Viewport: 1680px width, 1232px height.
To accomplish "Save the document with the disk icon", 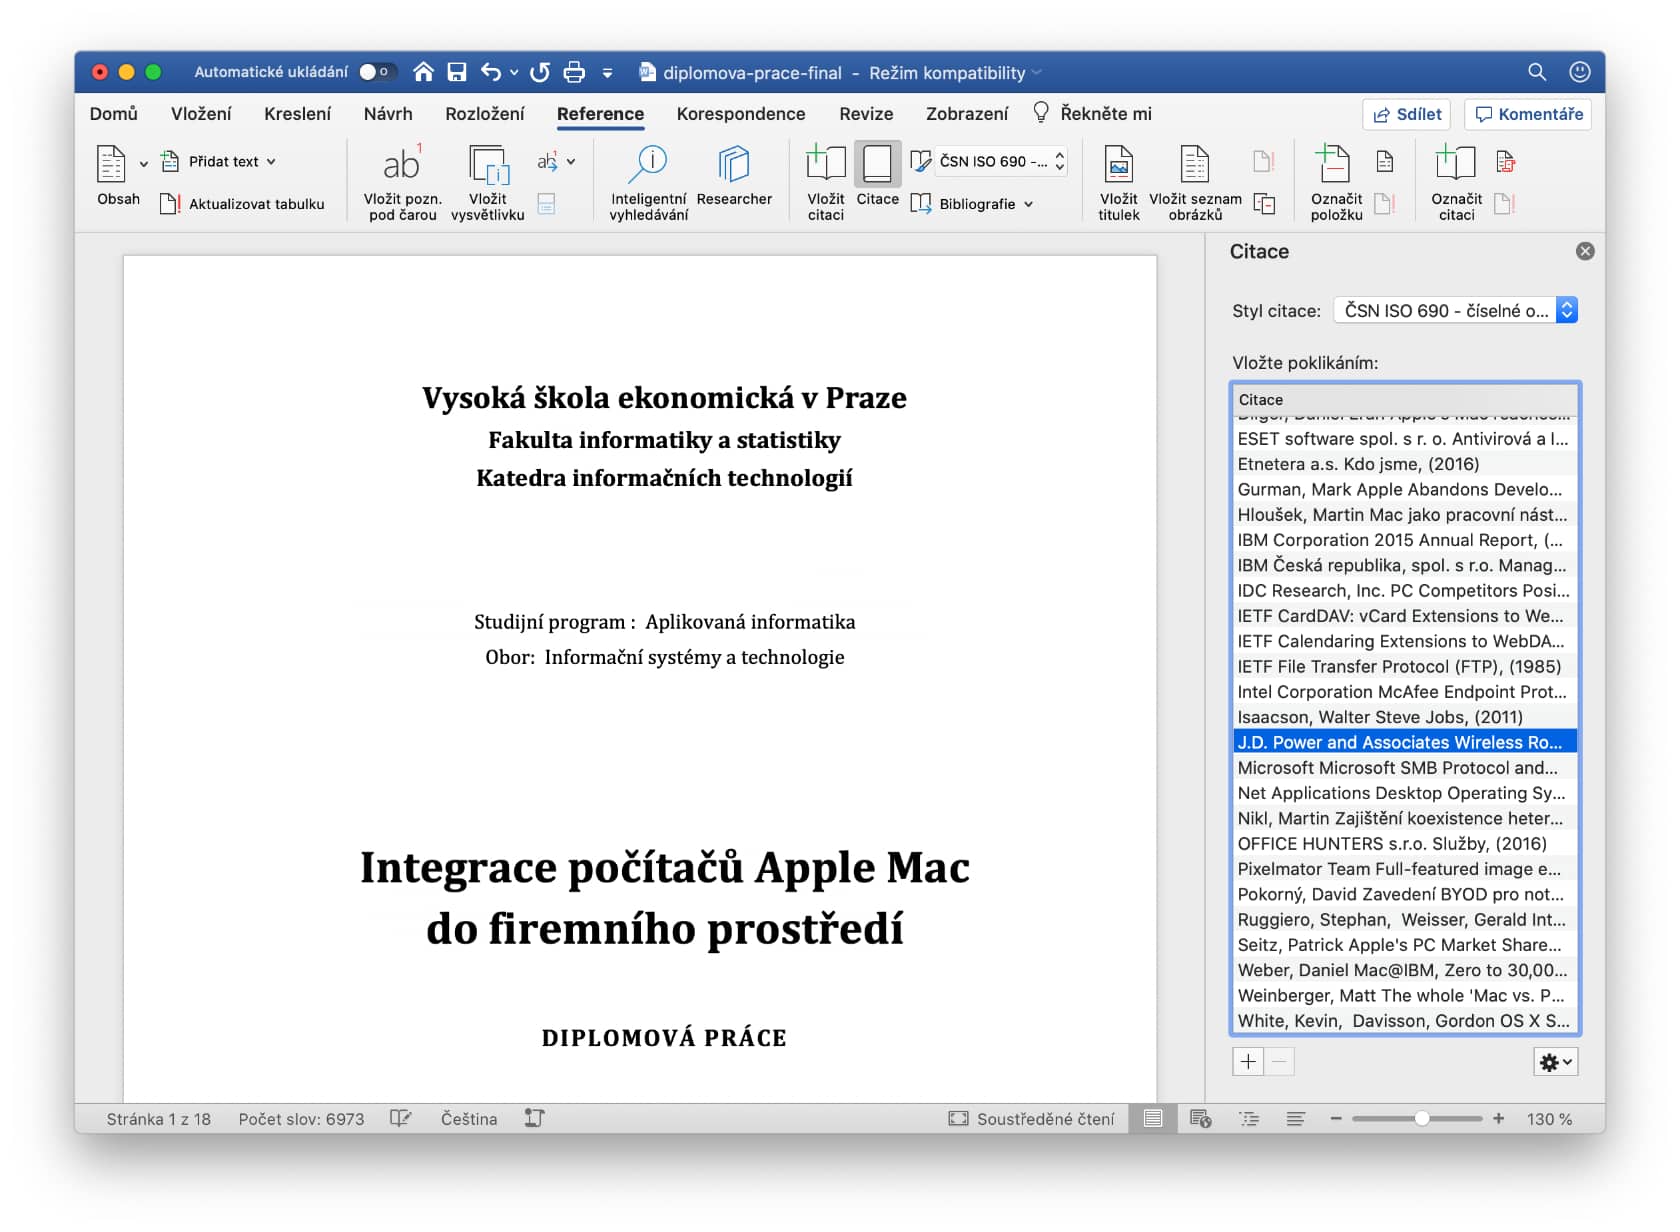I will pyautogui.click(x=457, y=72).
